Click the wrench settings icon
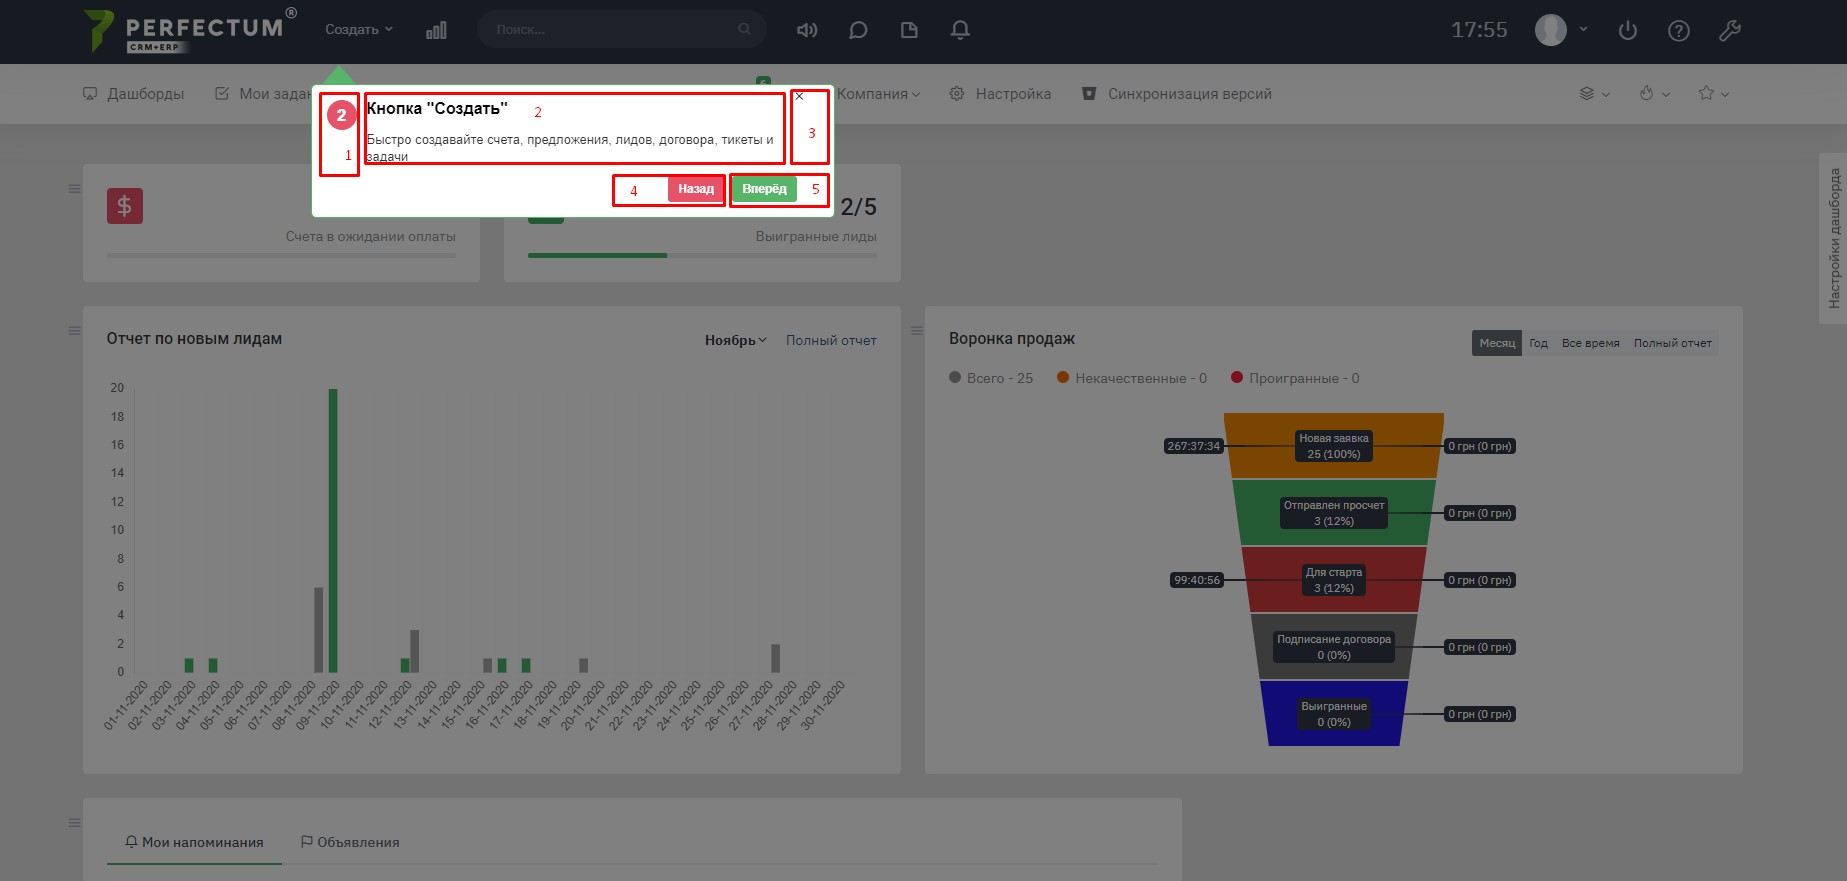1847x881 pixels. click(1730, 30)
